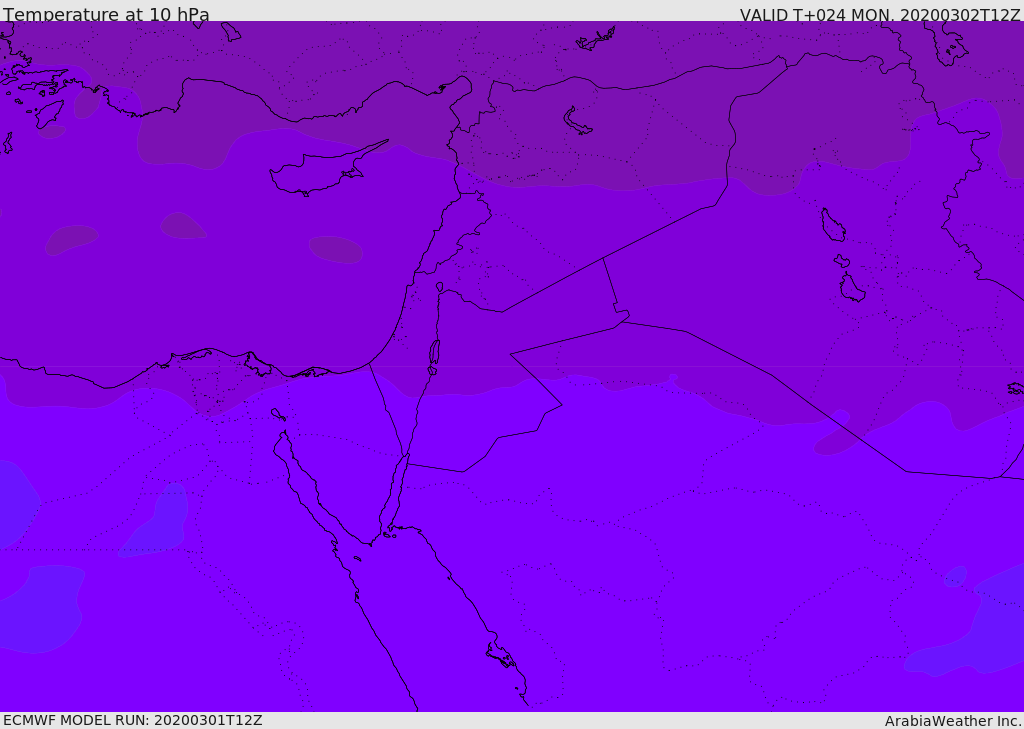This screenshot has height=729, width=1024.
Task: Click the Sea of Galilee outline
Action: [x=440, y=287]
